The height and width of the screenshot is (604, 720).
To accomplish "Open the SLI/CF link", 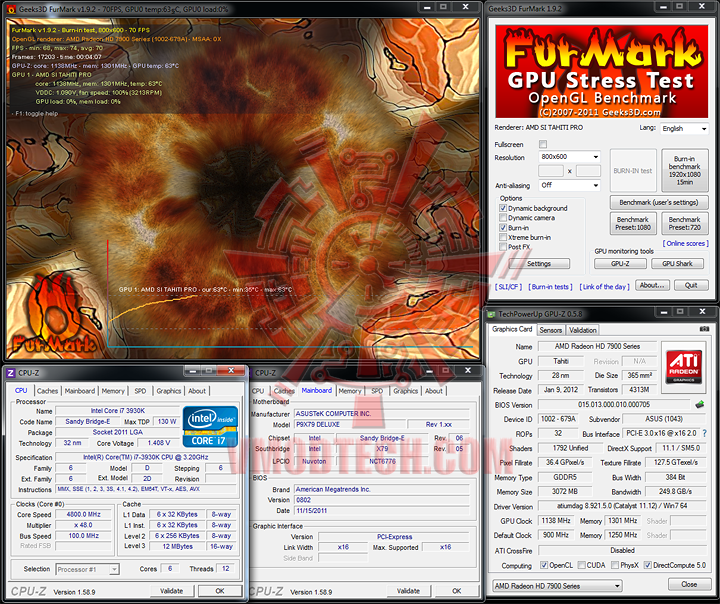I will (508, 287).
